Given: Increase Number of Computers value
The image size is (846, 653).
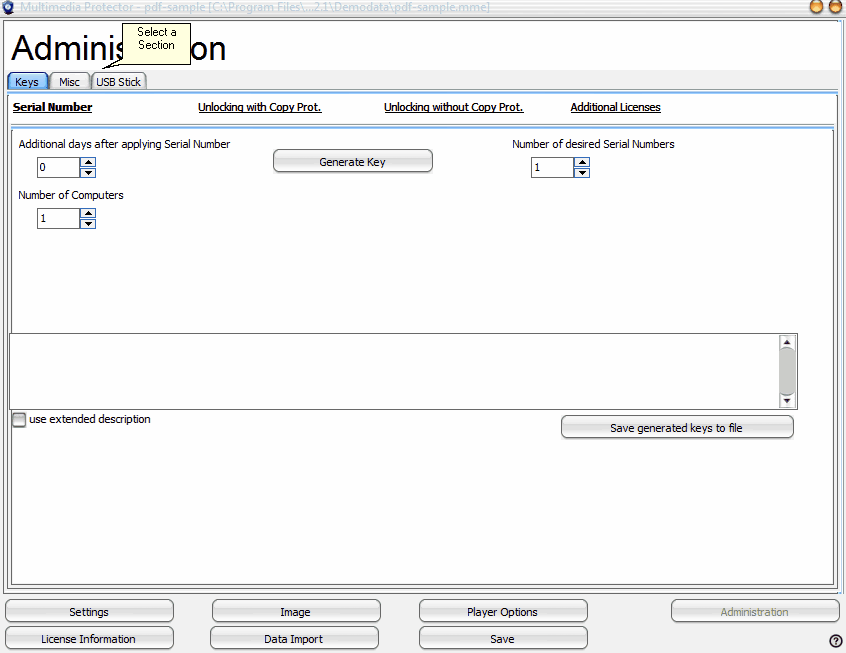Looking at the screenshot, I should tap(88, 213).
